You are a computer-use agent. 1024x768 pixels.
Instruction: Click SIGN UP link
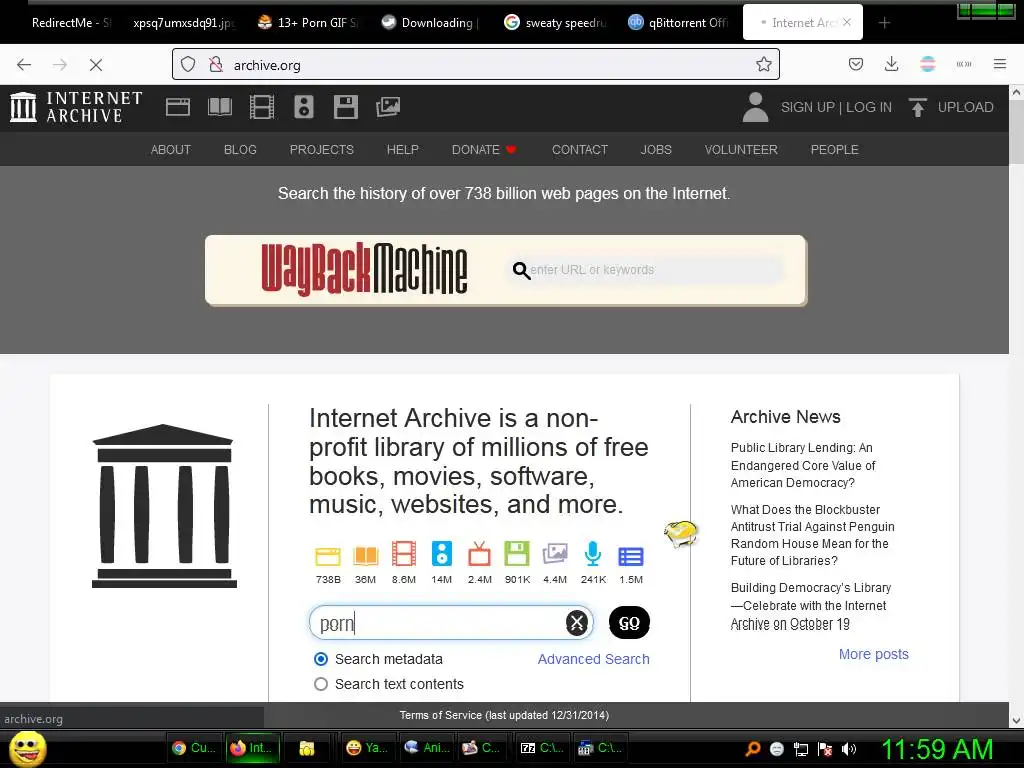(808, 107)
